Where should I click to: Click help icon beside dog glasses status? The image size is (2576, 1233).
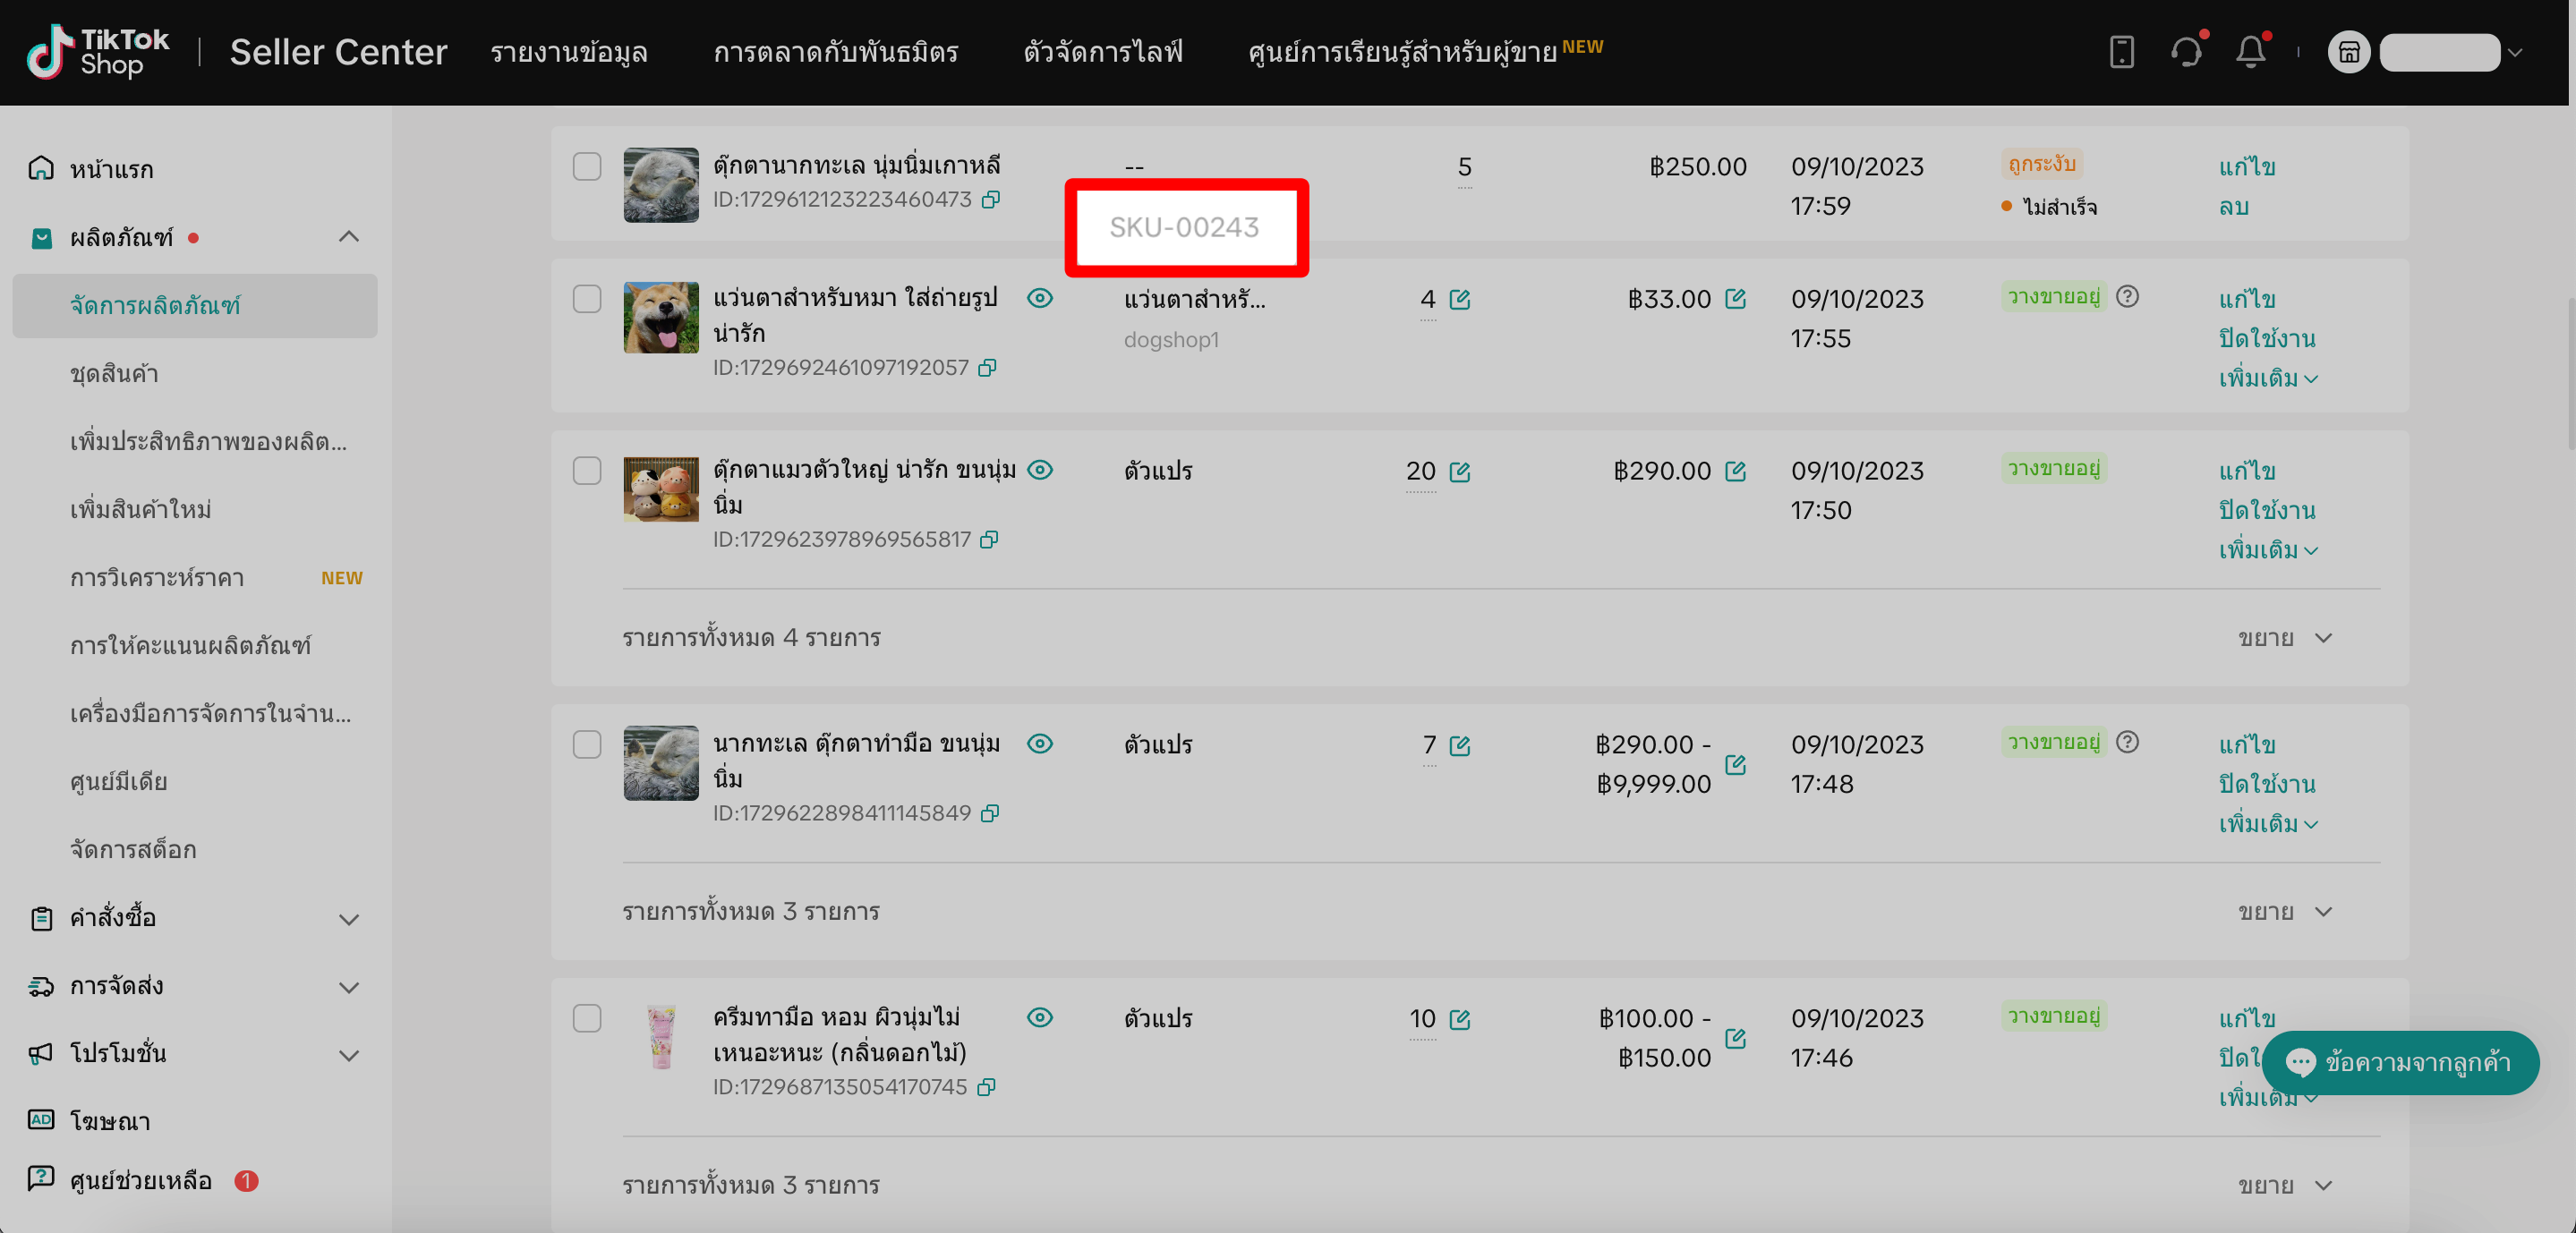coord(2128,297)
